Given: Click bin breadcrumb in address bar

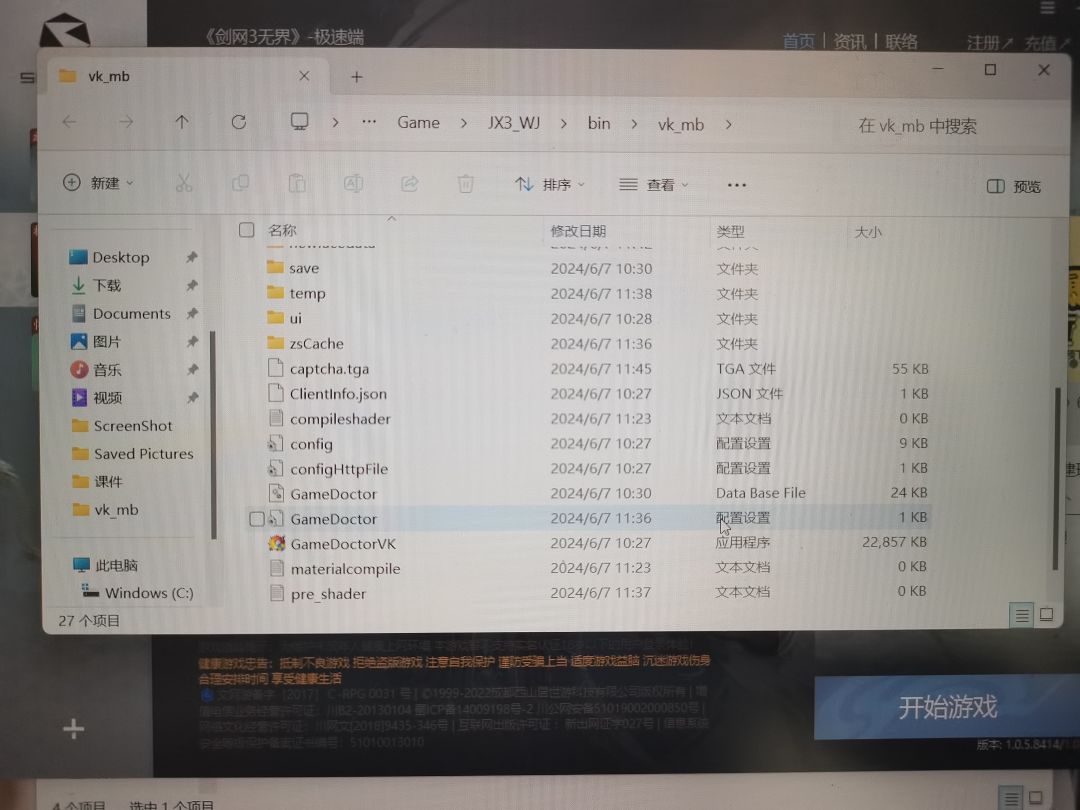Looking at the screenshot, I should click(x=599, y=123).
